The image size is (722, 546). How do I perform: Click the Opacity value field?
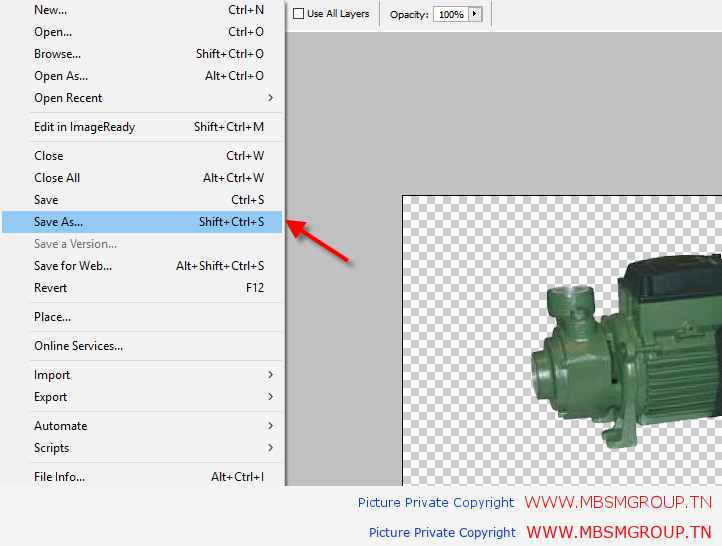coord(451,15)
